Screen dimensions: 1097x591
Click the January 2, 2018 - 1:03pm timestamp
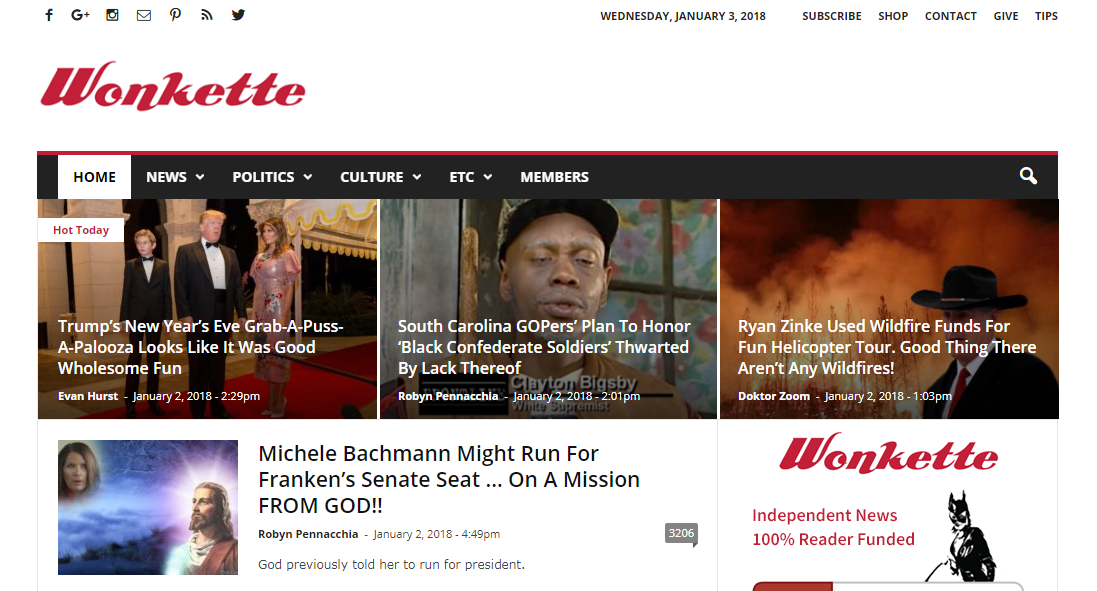coord(888,396)
